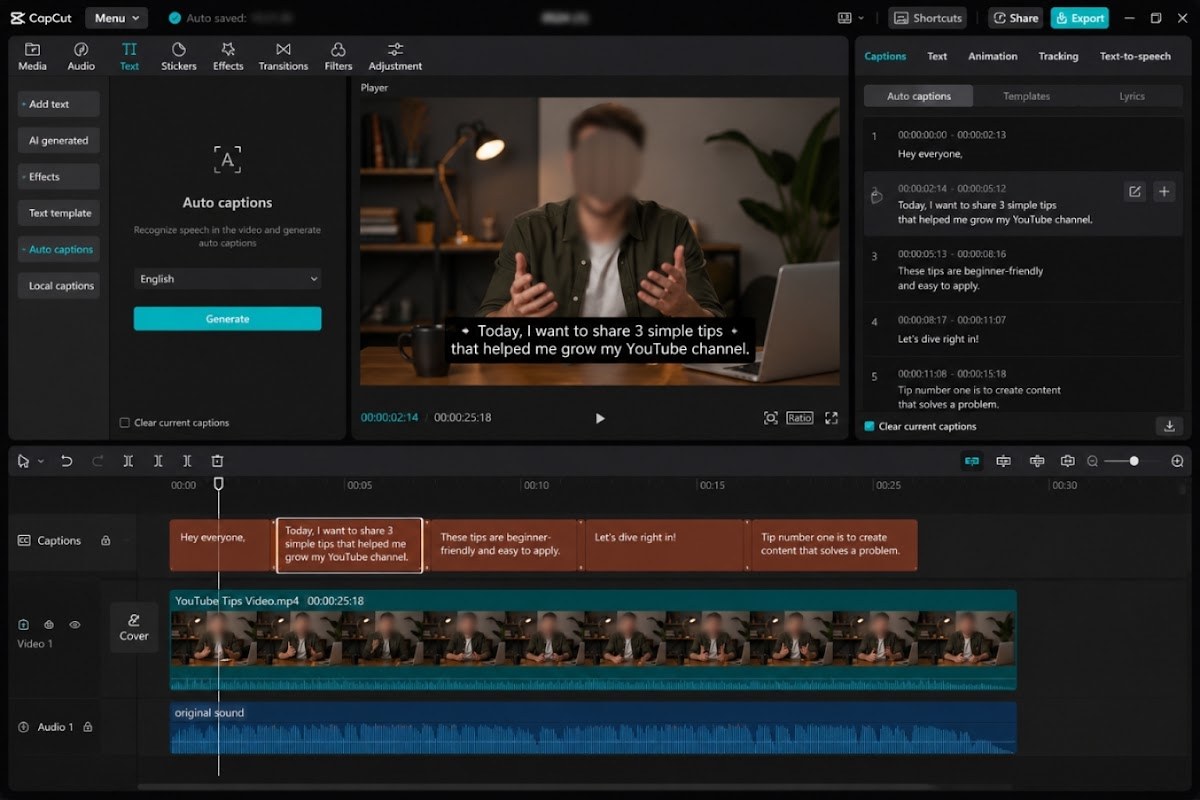Screen dimensions: 1200x800
Task: Zoom out the timeline with the minus icon
Action: [x=1092, y=461]
